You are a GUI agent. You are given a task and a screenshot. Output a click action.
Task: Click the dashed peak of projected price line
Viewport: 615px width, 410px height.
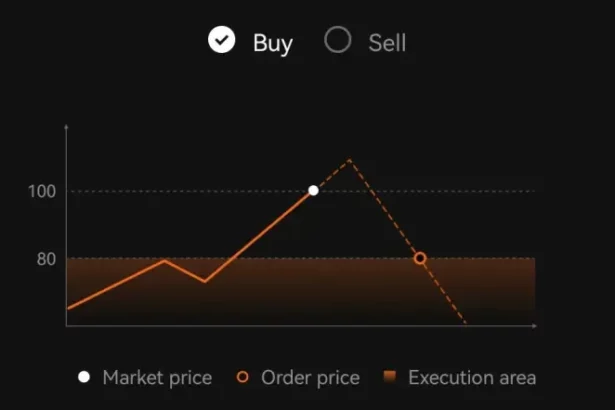coord(349,160)
